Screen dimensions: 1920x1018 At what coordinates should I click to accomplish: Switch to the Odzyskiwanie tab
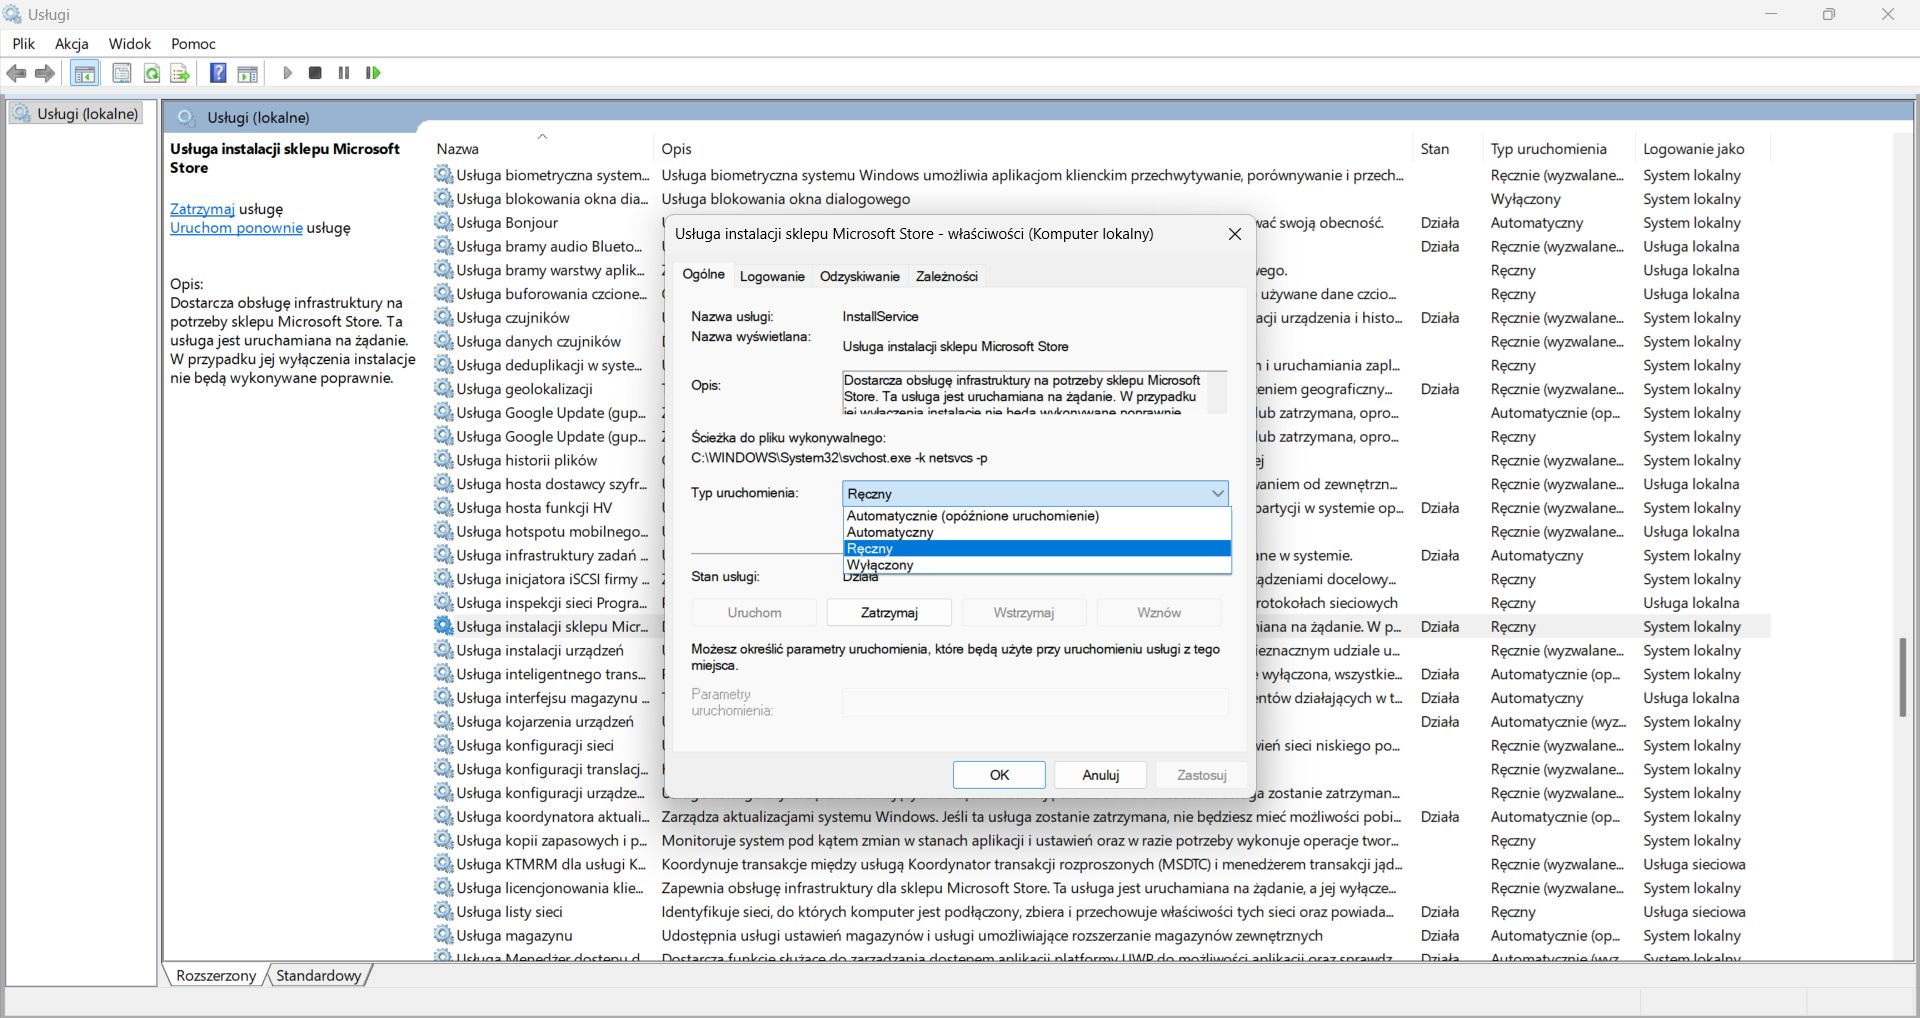pyautogui.click(x=860, y=276)
